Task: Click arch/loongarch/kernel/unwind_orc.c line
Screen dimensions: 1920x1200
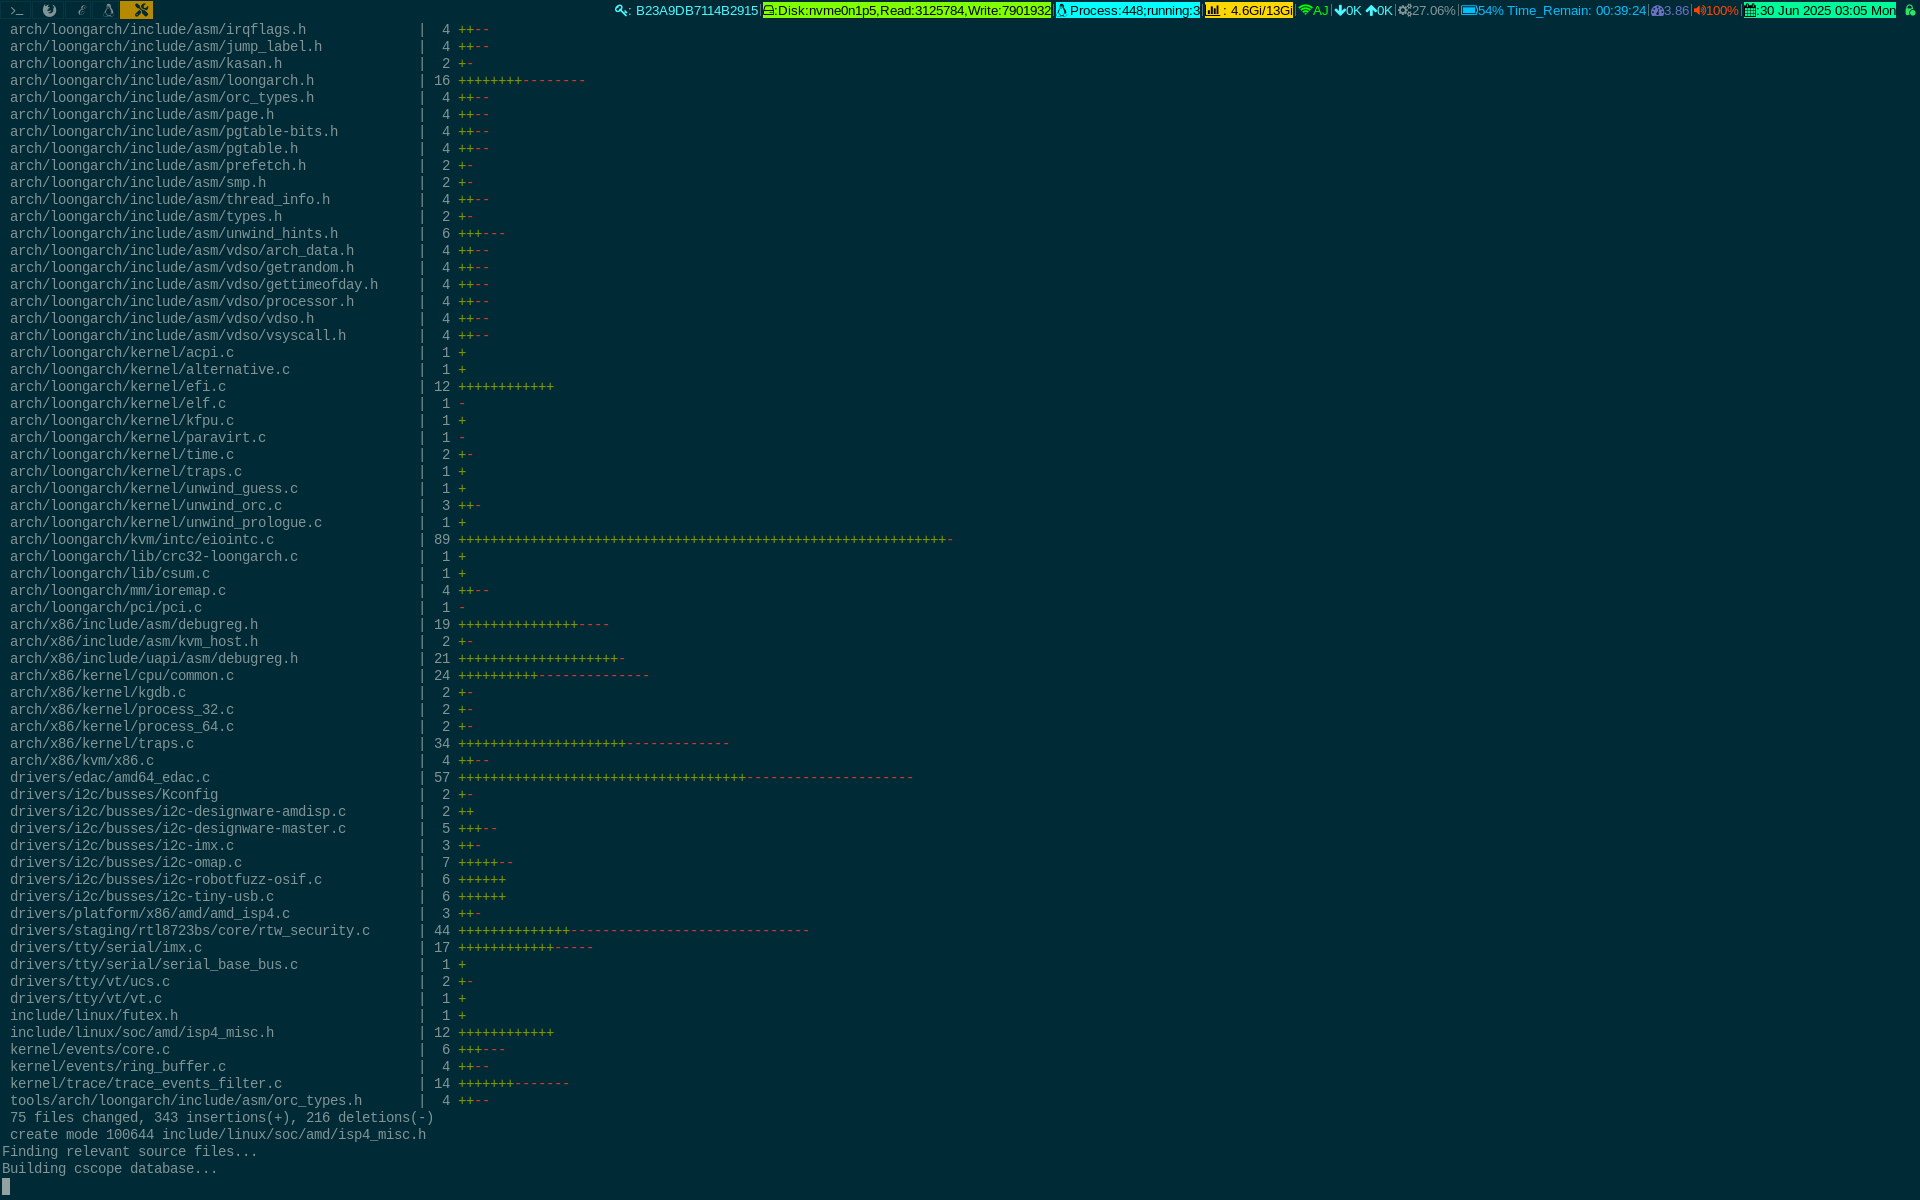Action: coord(246,506)
